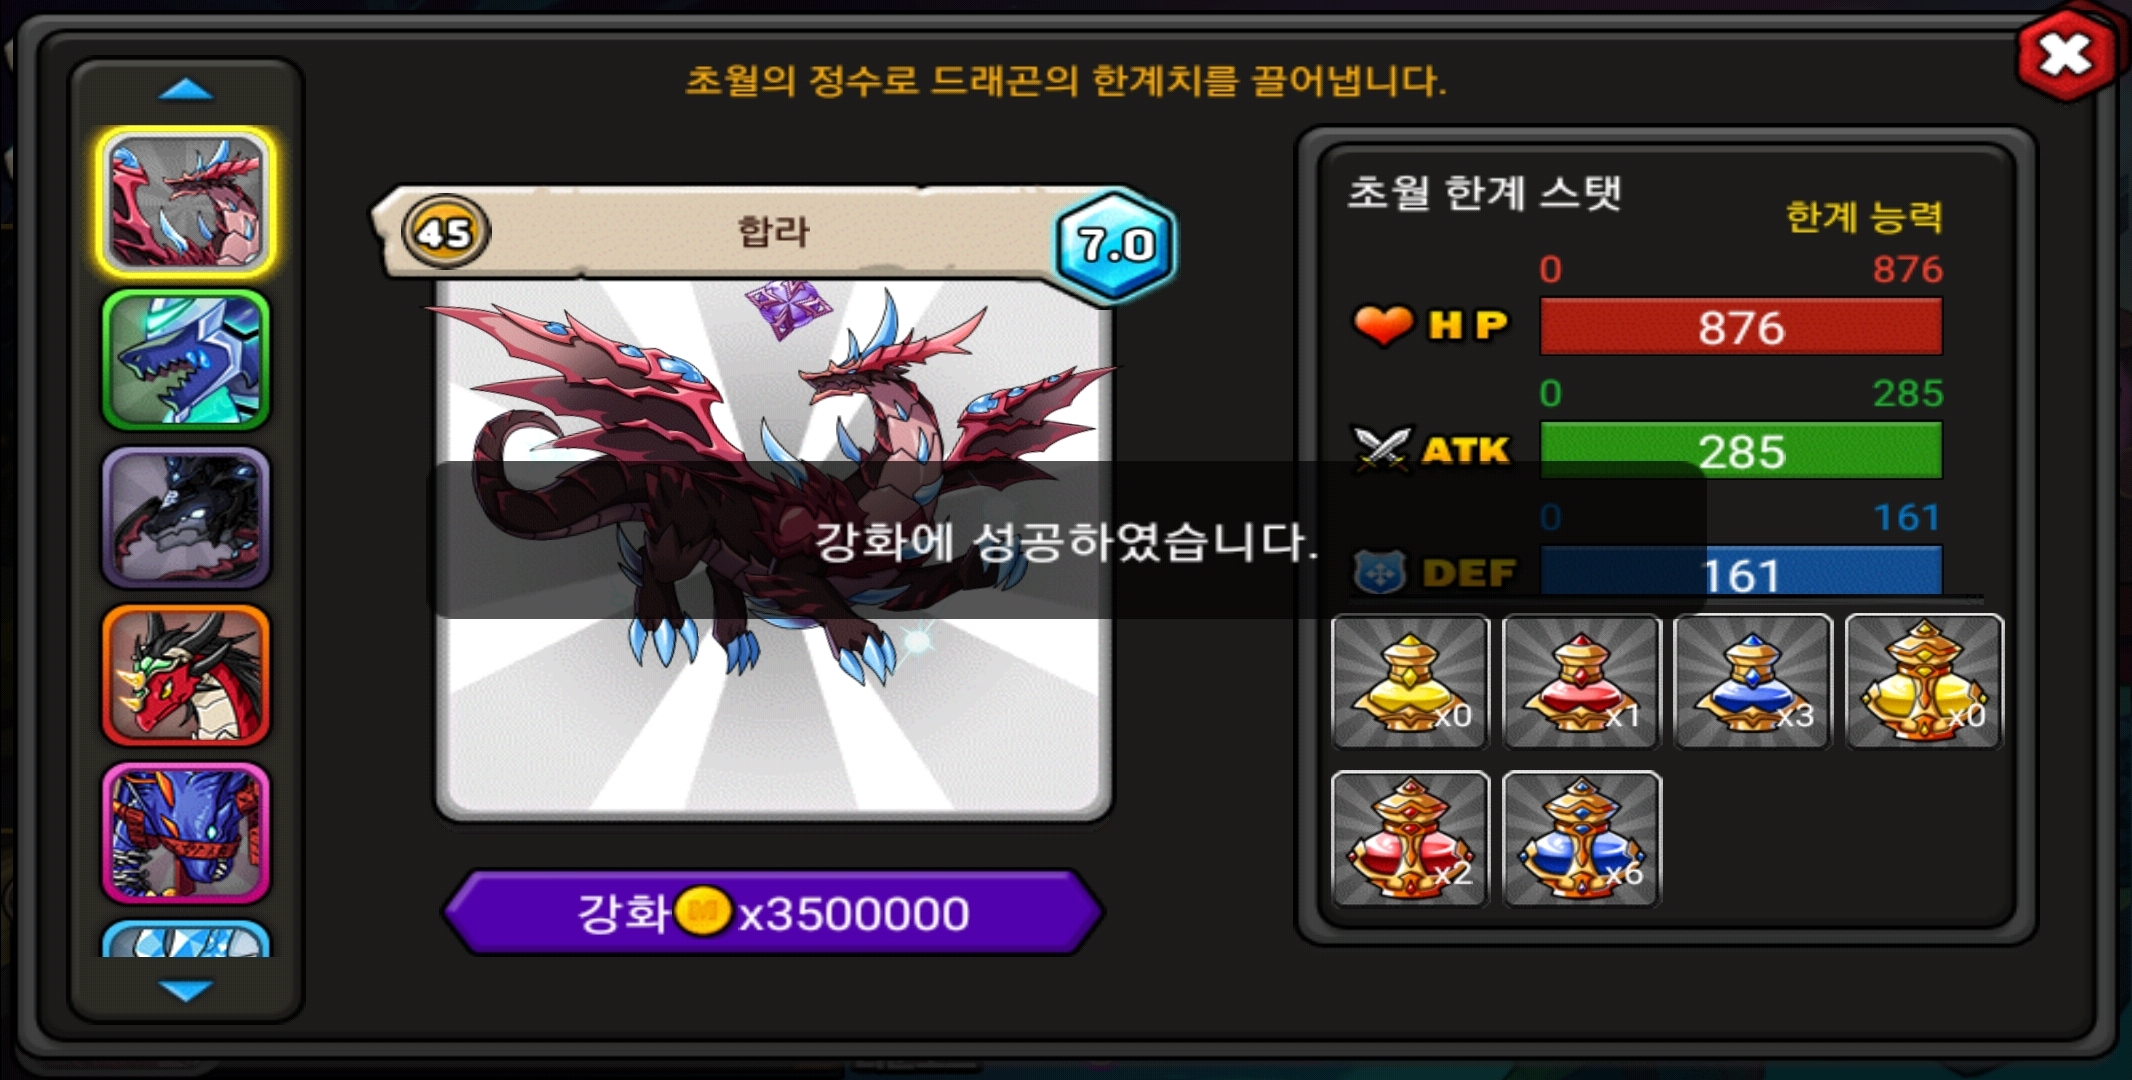Select the large yellow essence potion x0
Screen dimensions: 2132x1080
coord(1925,681)
